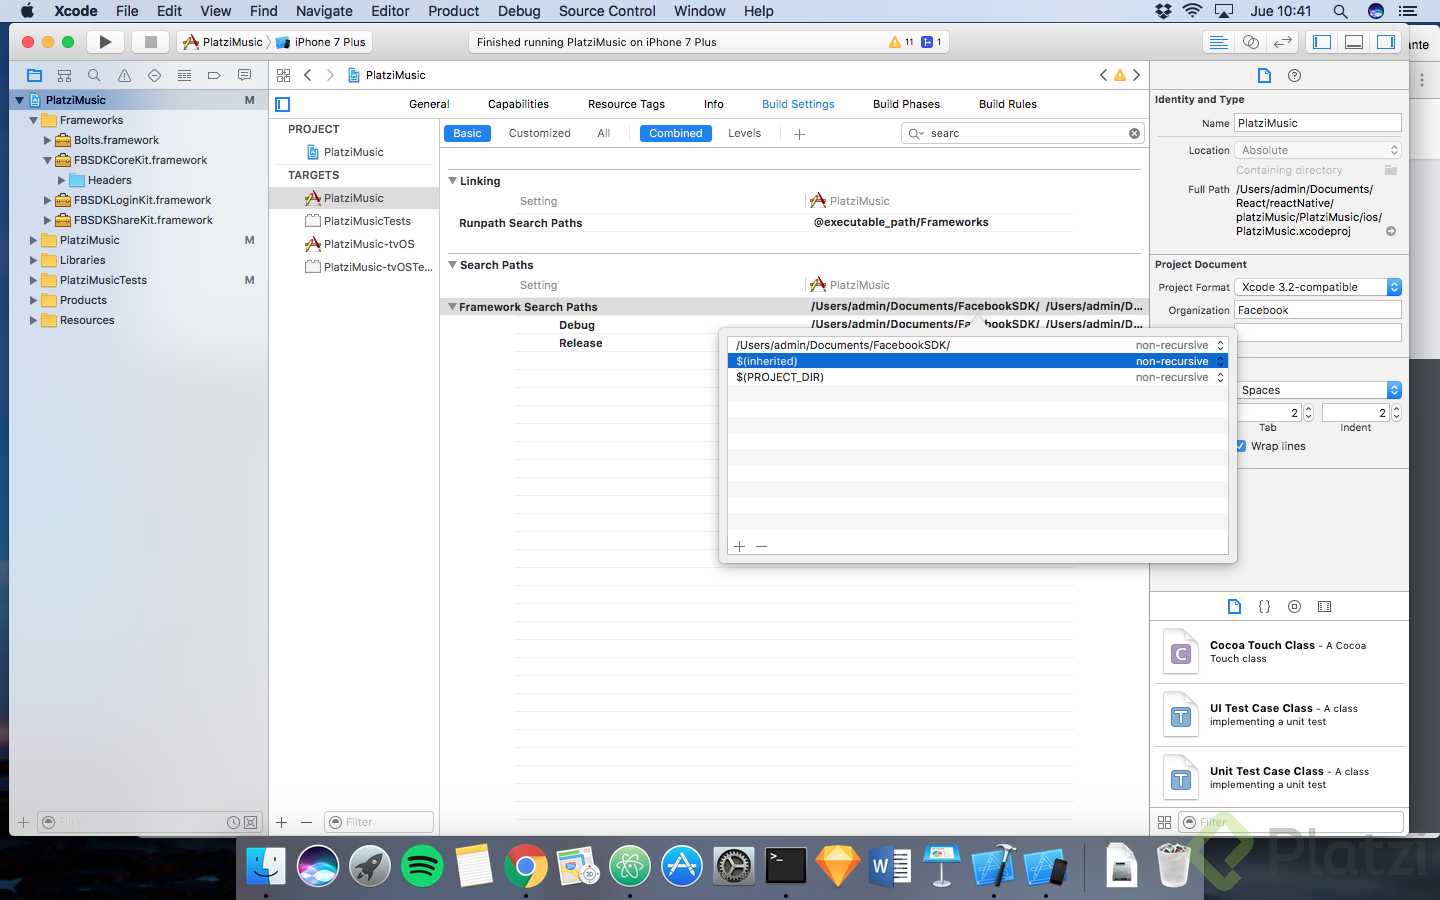Click the Organization field with Facebook

(1318, 310)
